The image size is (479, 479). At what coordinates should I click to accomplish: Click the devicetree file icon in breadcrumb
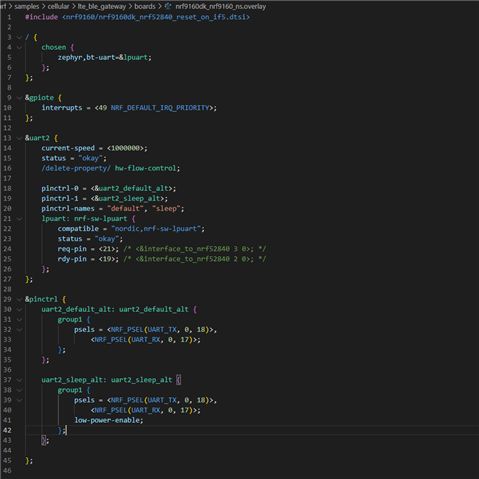coord(168,6)
